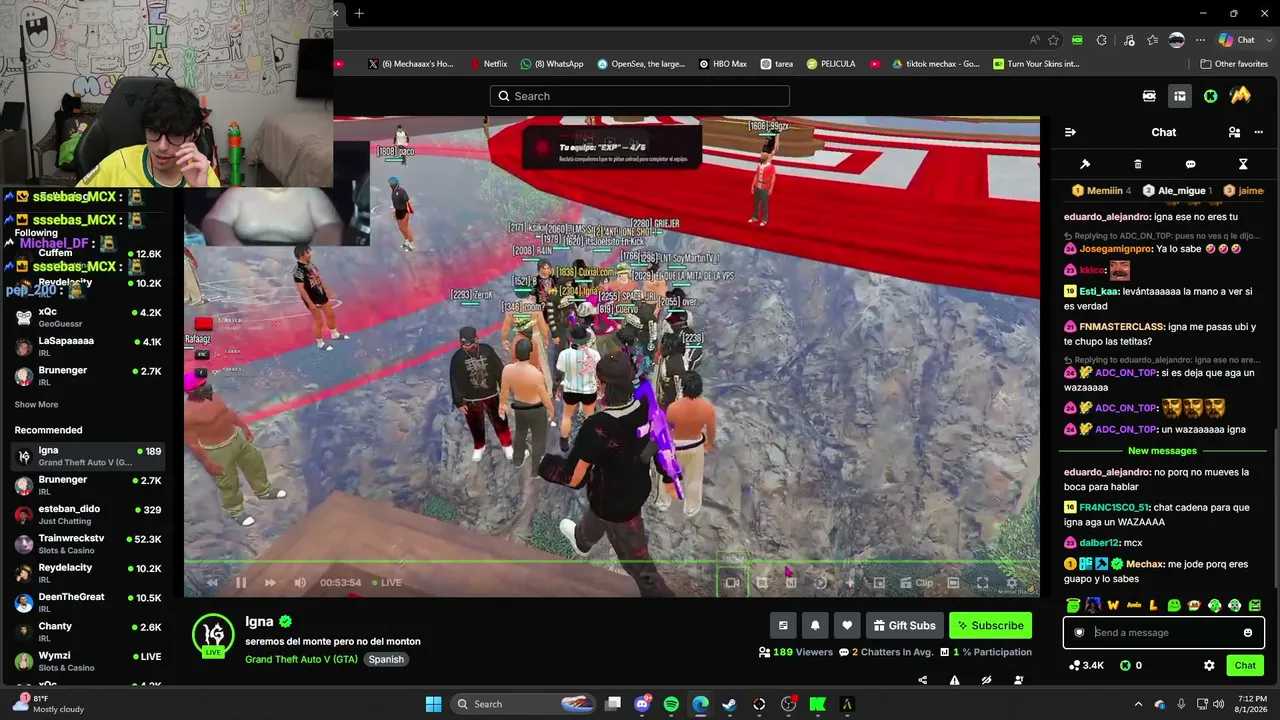
Task: Click the W emote in quick emotes
Action: [1113, 605]
